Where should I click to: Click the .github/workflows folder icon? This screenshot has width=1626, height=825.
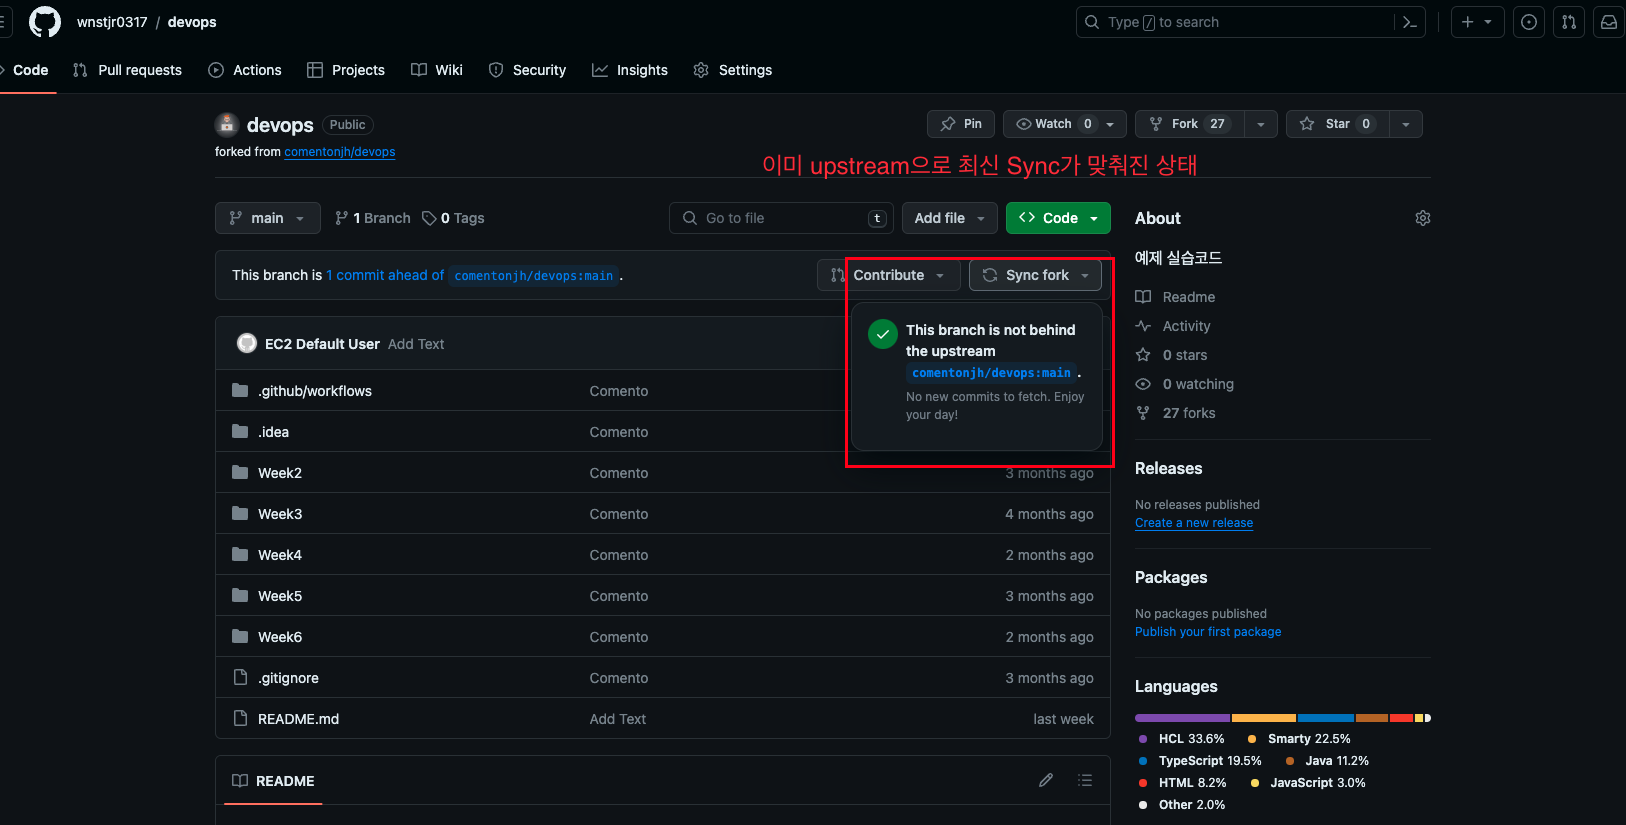pos(240,390)
